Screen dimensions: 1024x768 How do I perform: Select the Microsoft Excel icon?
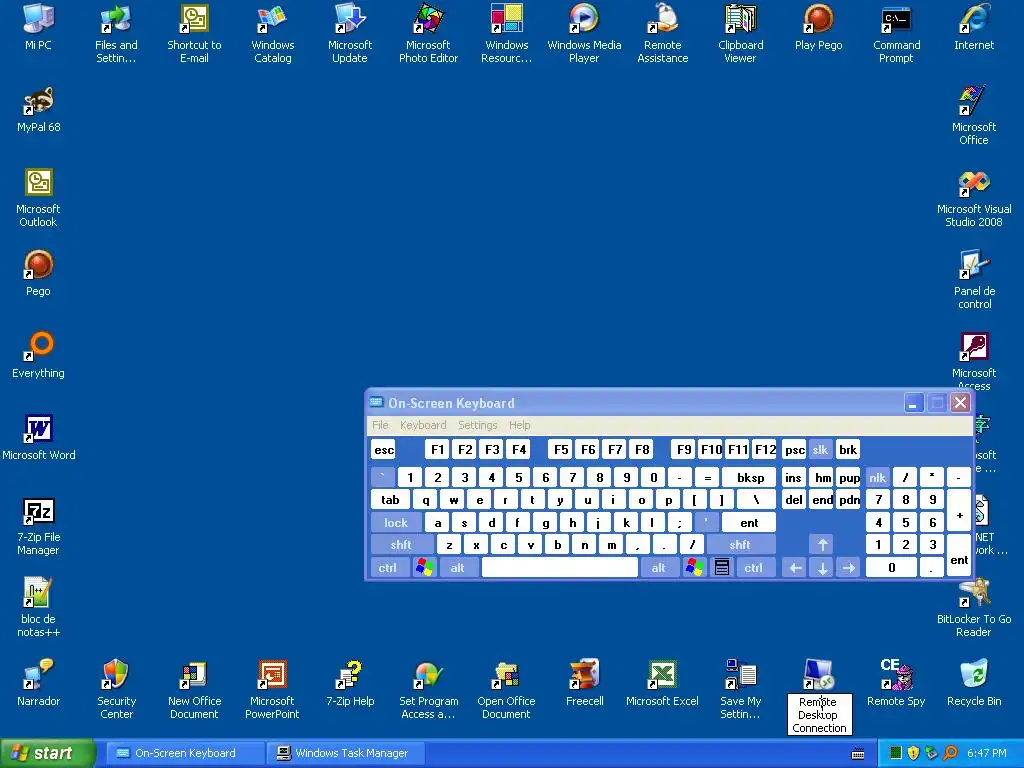pos(662,676)
